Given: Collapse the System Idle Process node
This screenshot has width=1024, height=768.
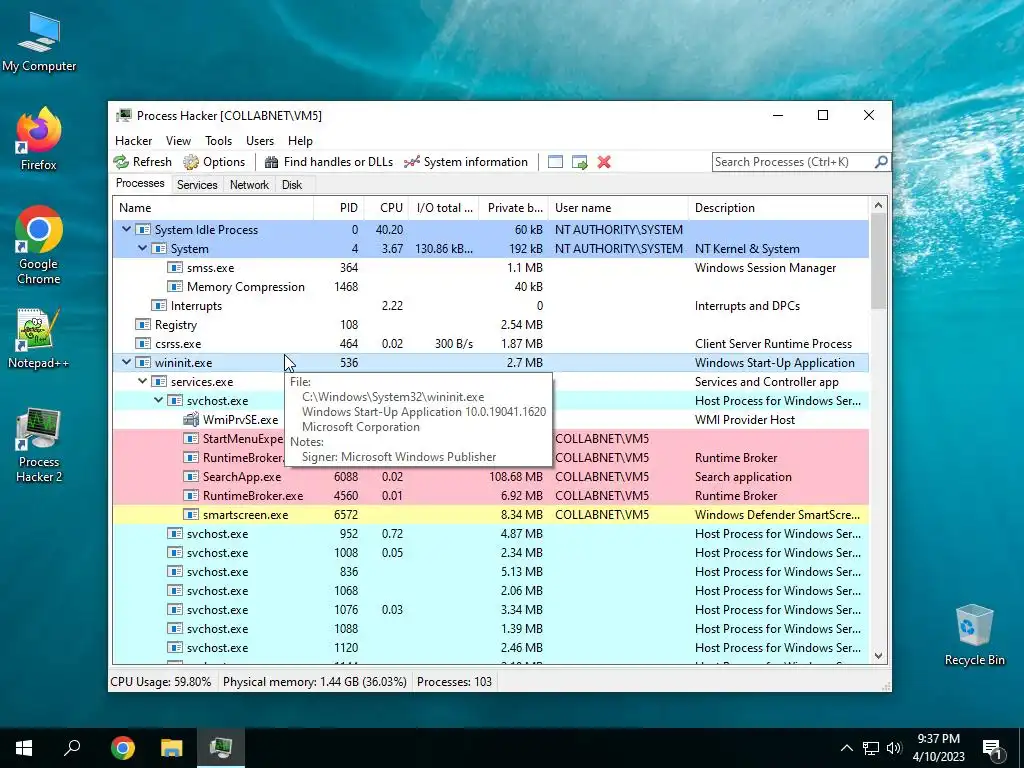Looking at the screenshot, I should (127, 229).
